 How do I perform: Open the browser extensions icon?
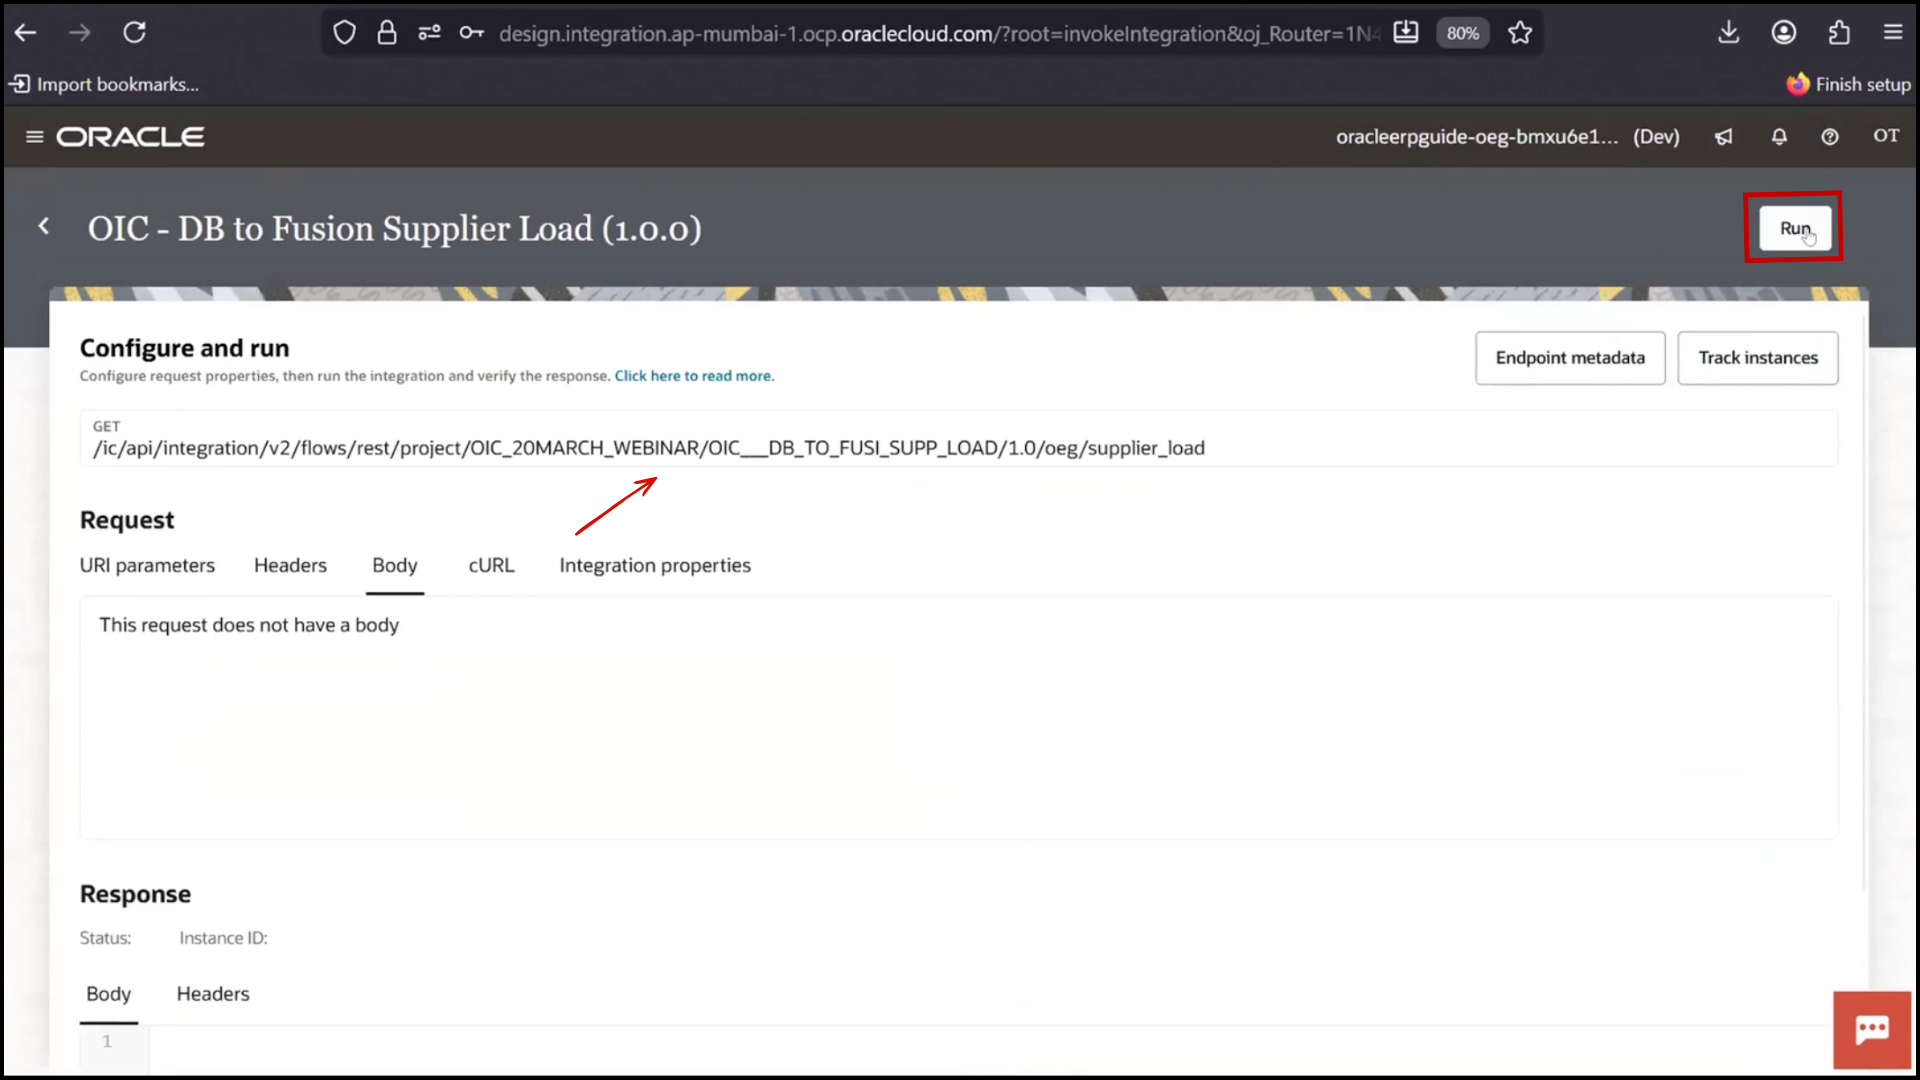pos(1839,33)
